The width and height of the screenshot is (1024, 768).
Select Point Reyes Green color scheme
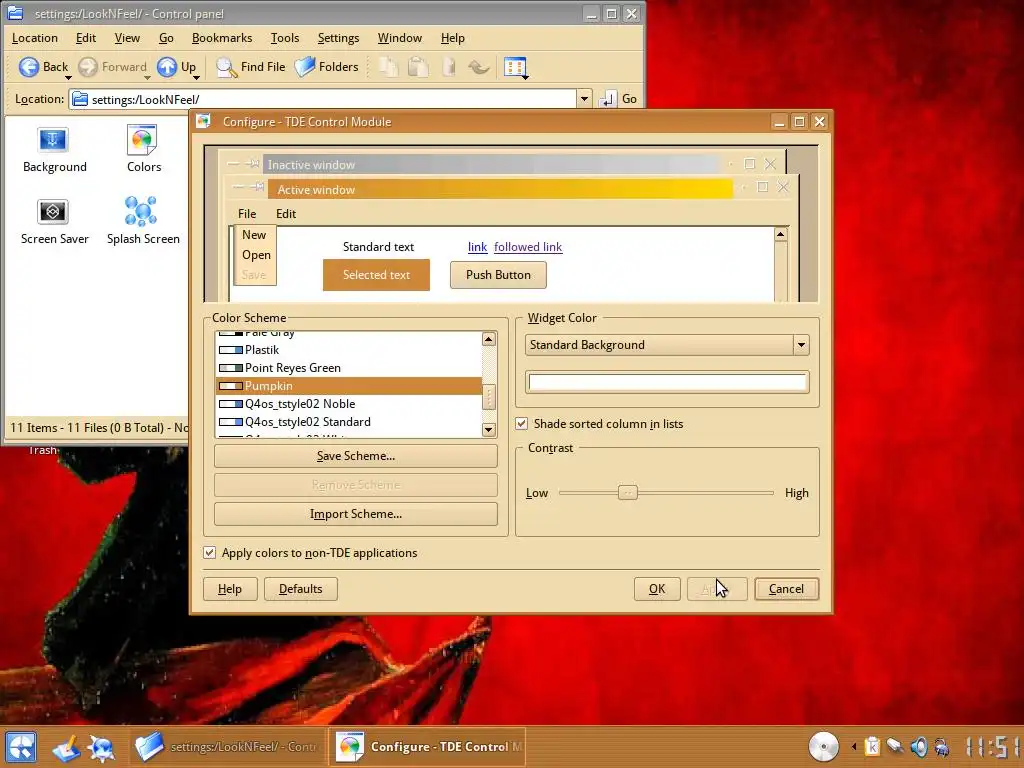pyautogui.click(x=348, y=368)
